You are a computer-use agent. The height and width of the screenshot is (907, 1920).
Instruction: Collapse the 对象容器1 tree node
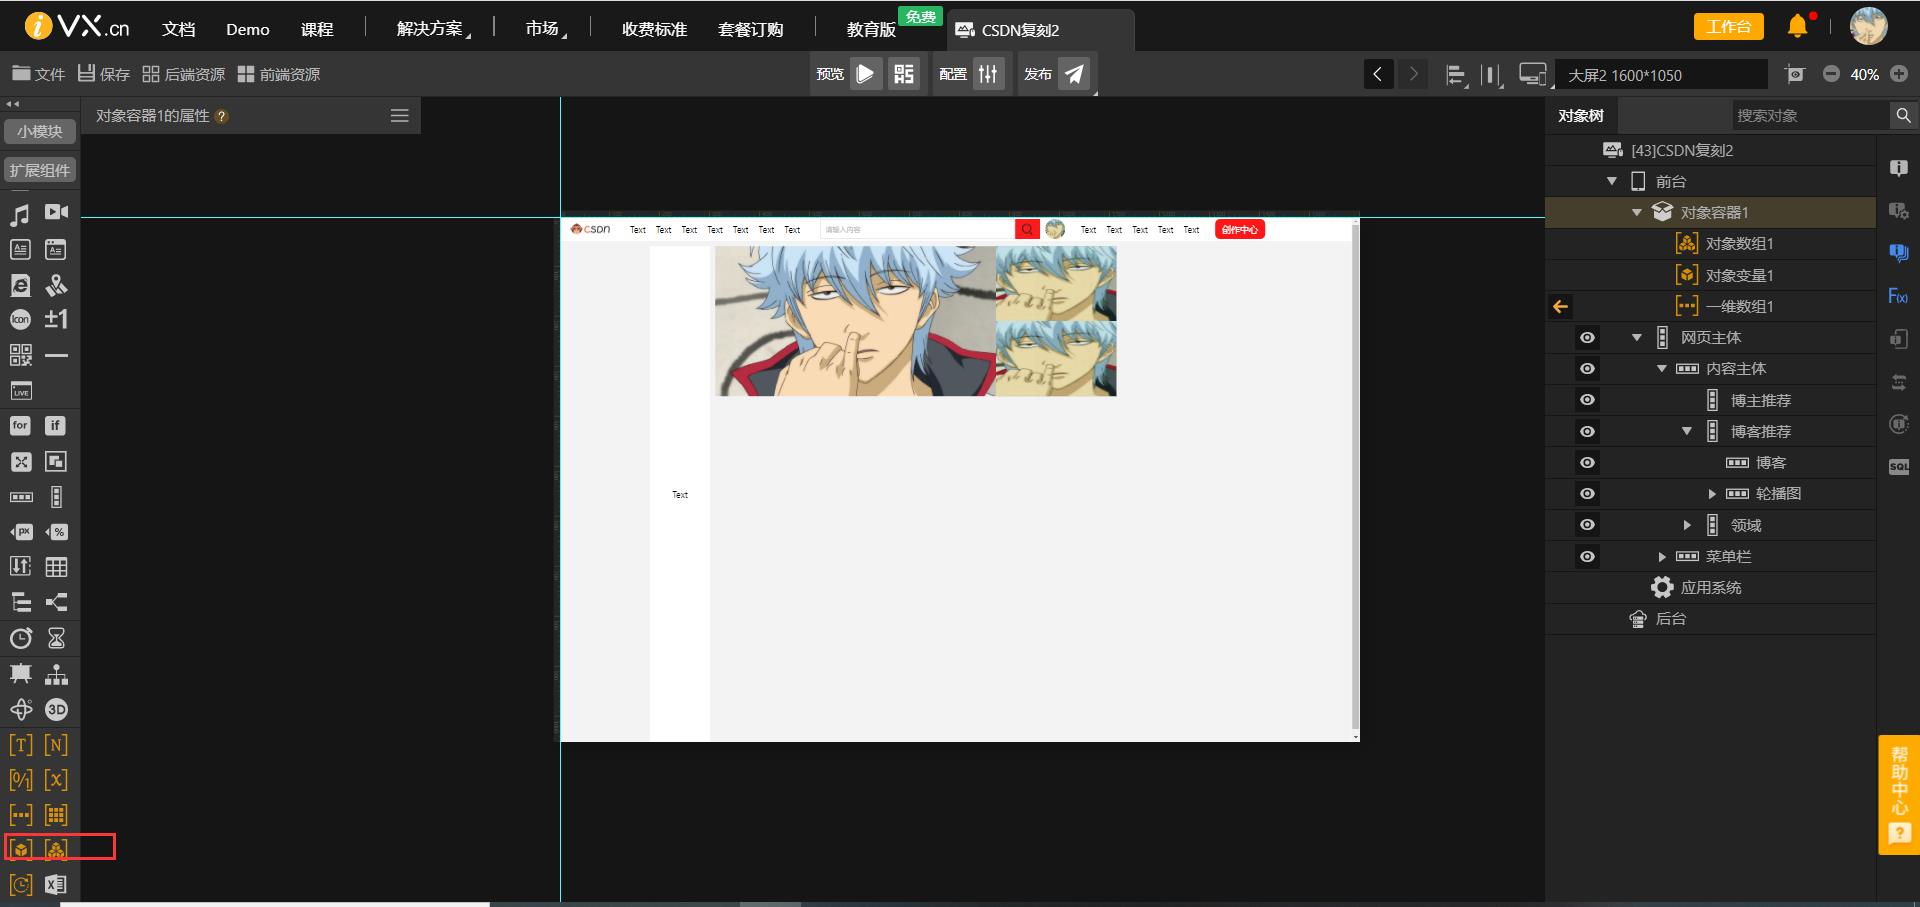coord(1637,212)
